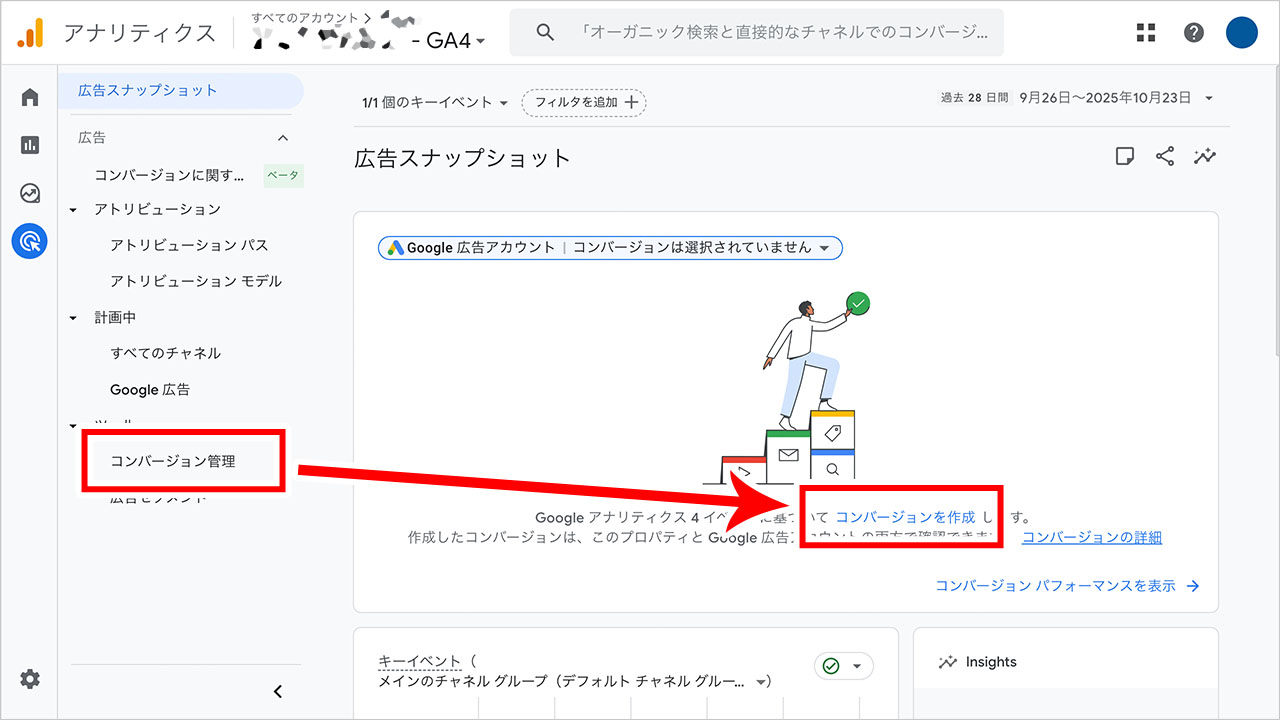Open the note icon near share options
The height and width of the screenshot is (720, 1280).
coord(1126,156)
